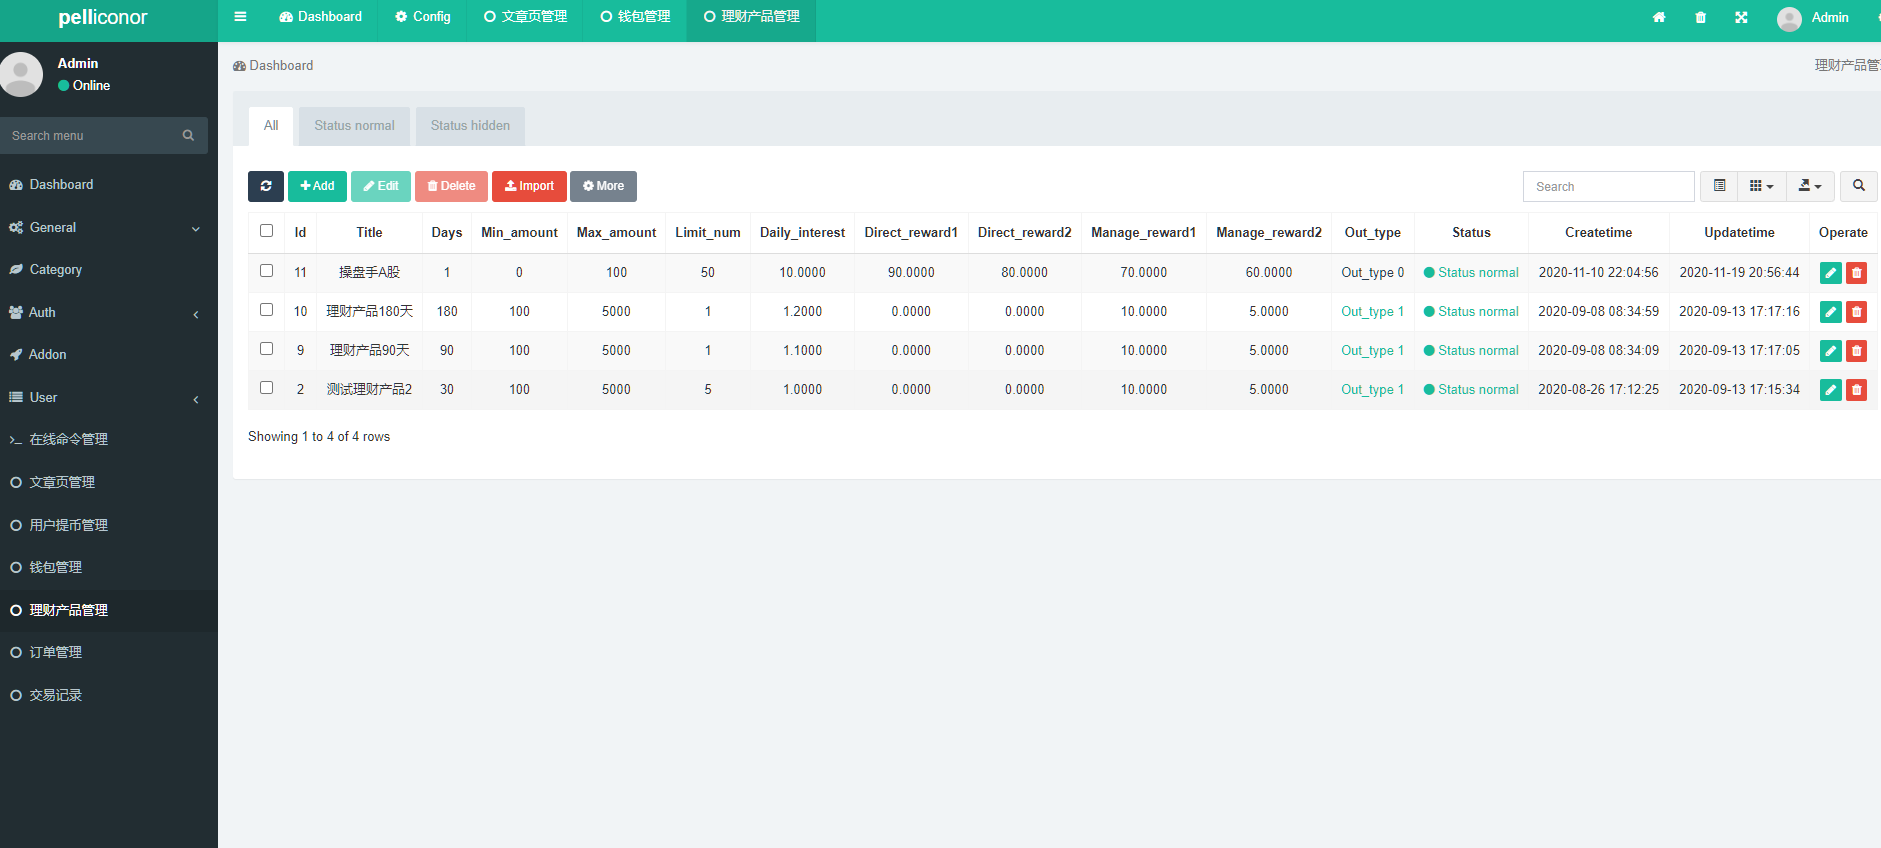Open the columns dropdown in table toolbar

point(1761,186)
